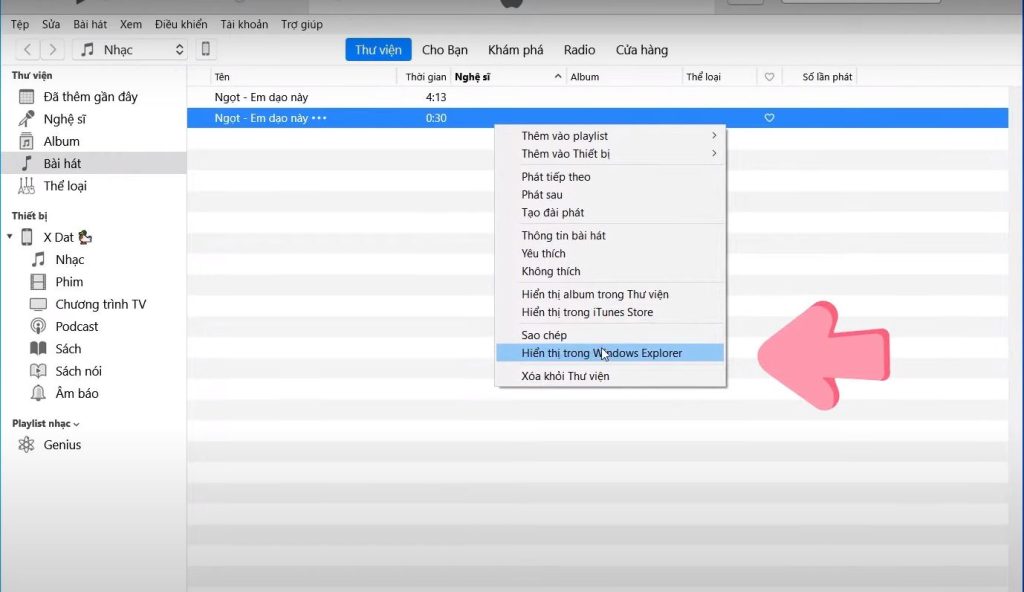
Task: Click the device Nhạc music note icon
Action: (x=39, y=259)
